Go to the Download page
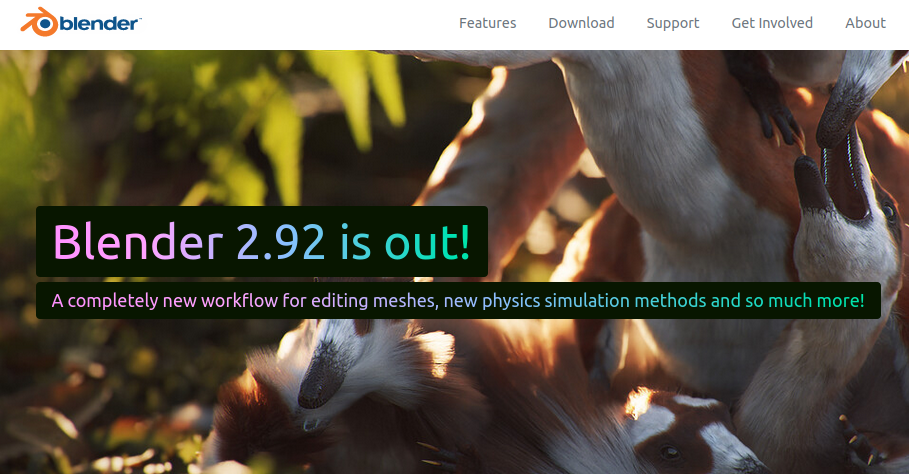Screen dimensions: 909x474 pyautogui.click(x=581, y=23)
